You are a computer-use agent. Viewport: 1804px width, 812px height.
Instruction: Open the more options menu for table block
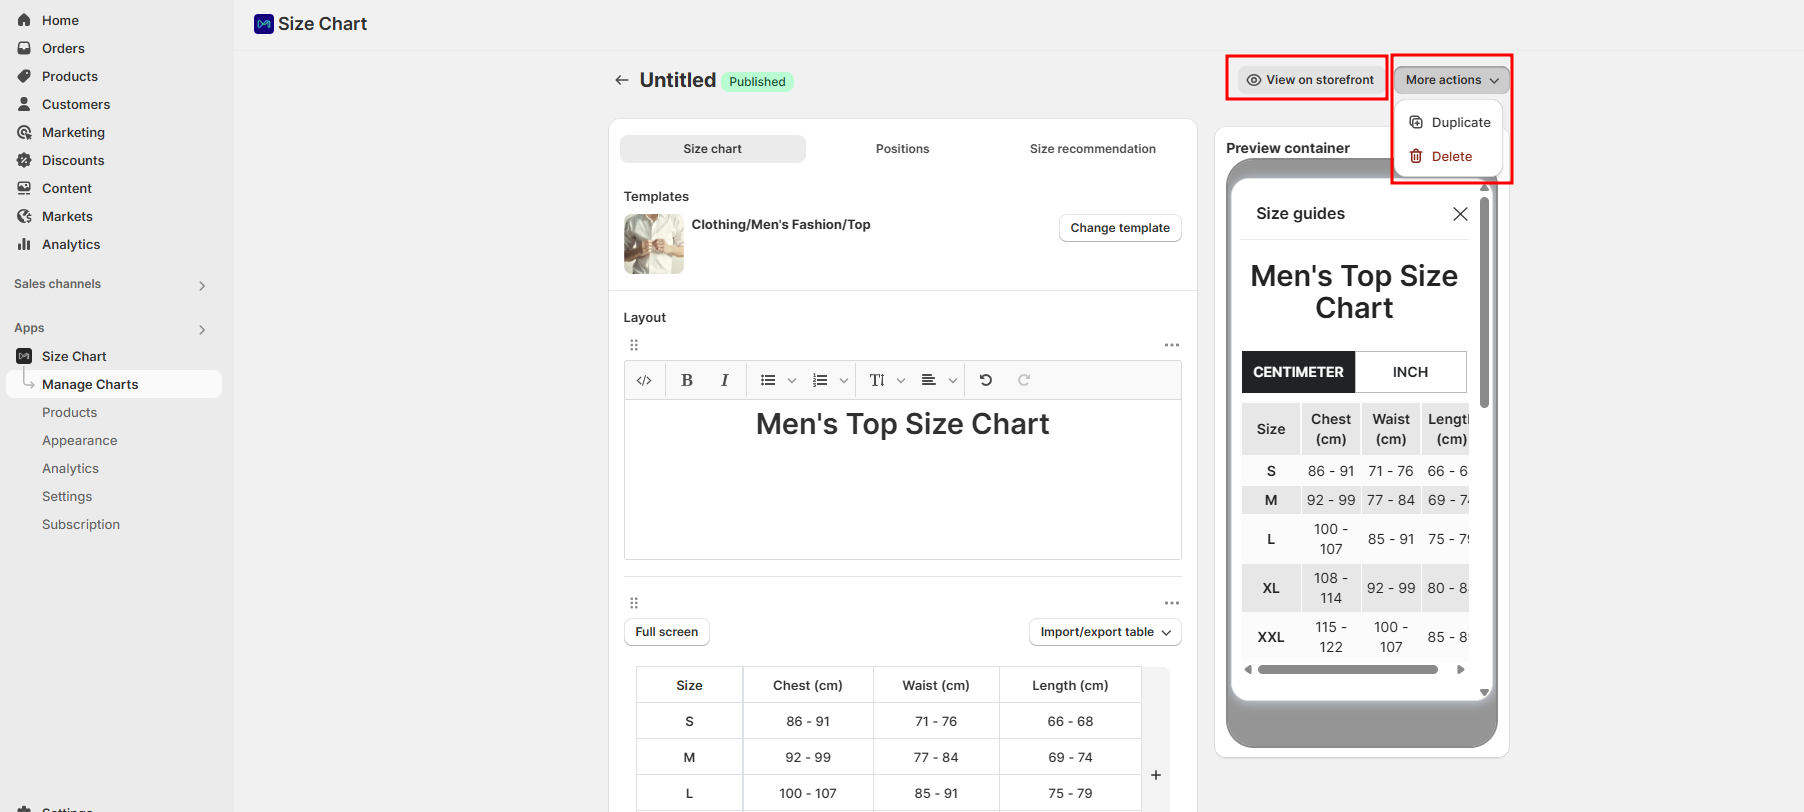coord(1172,603)
